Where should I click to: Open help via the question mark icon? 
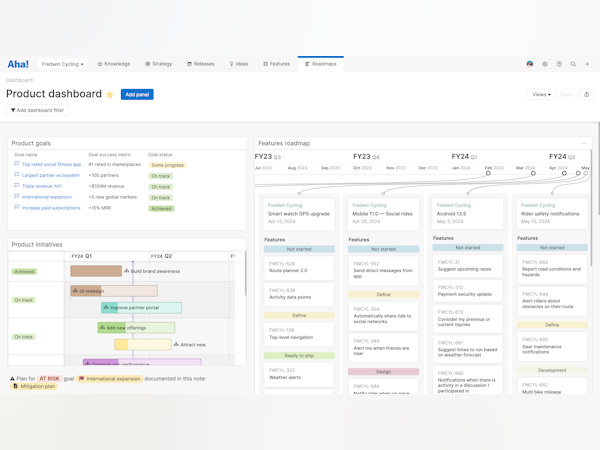[559, 64]
